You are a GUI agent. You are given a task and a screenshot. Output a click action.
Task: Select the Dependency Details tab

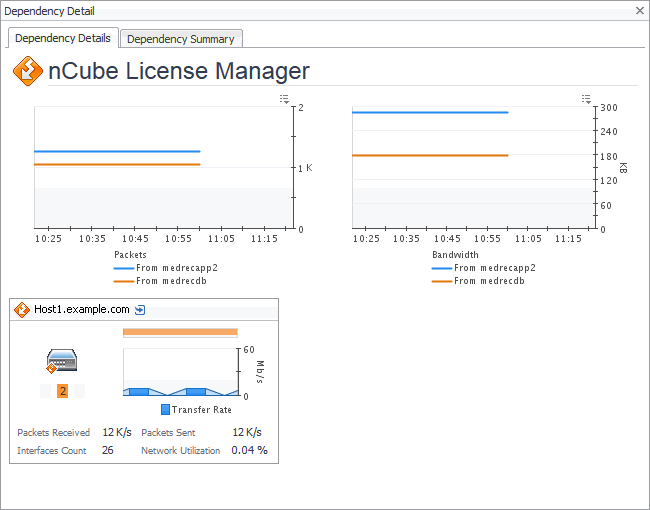tap(63, 38)
